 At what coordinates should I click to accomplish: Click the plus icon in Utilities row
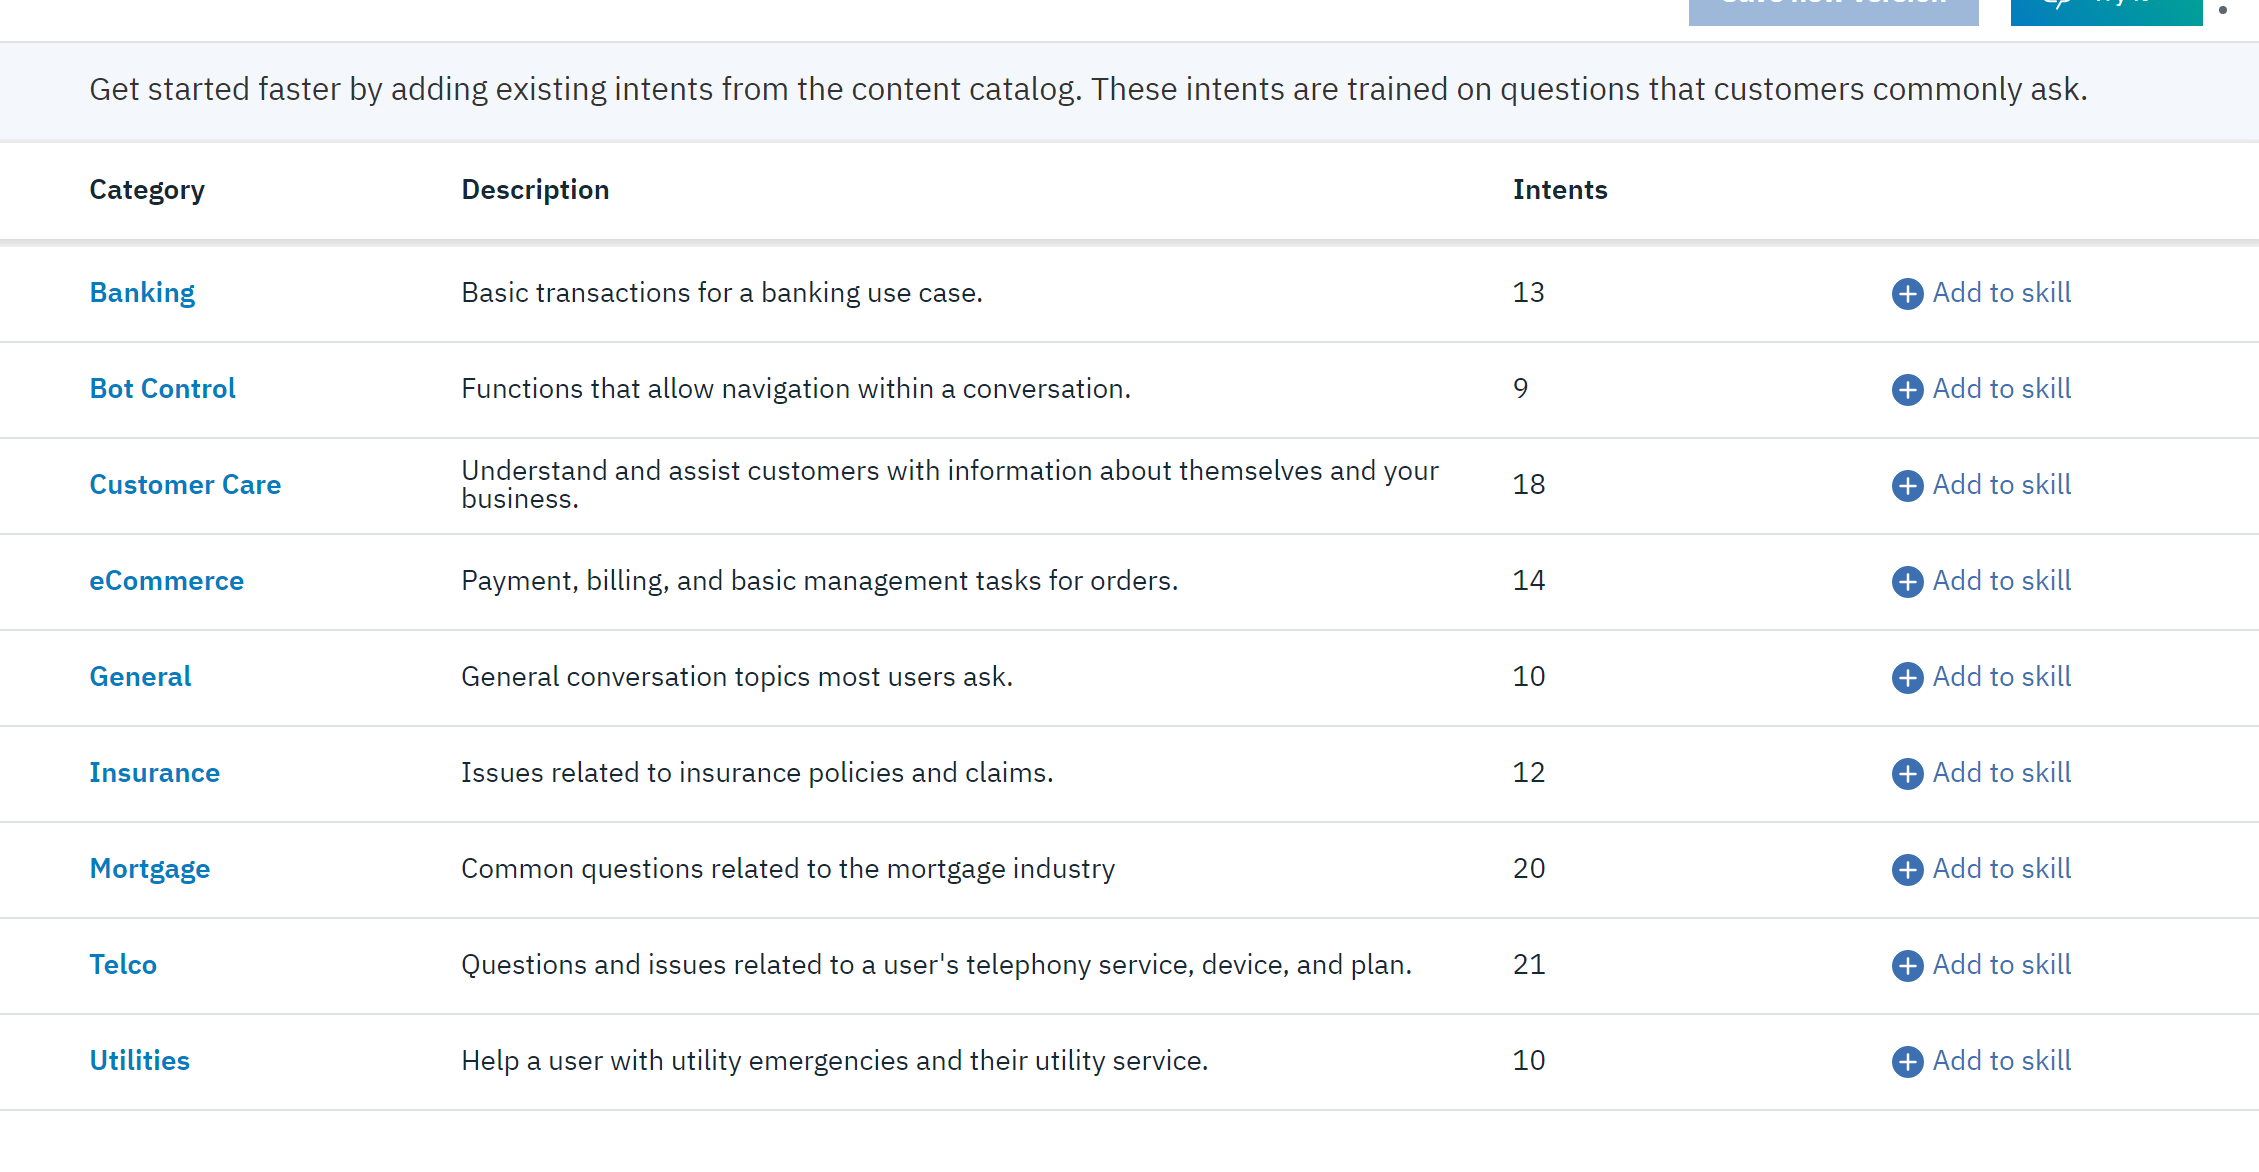(x=1907, y=1062)
